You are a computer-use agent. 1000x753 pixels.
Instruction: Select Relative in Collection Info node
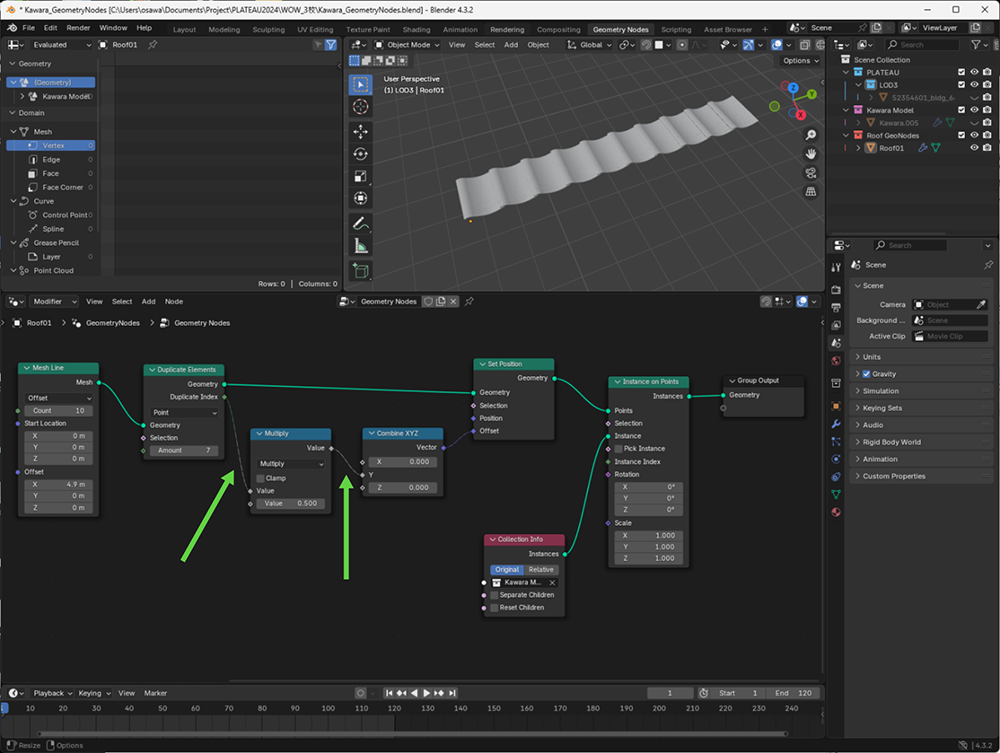pyautogui.click(x=540, y=569)
